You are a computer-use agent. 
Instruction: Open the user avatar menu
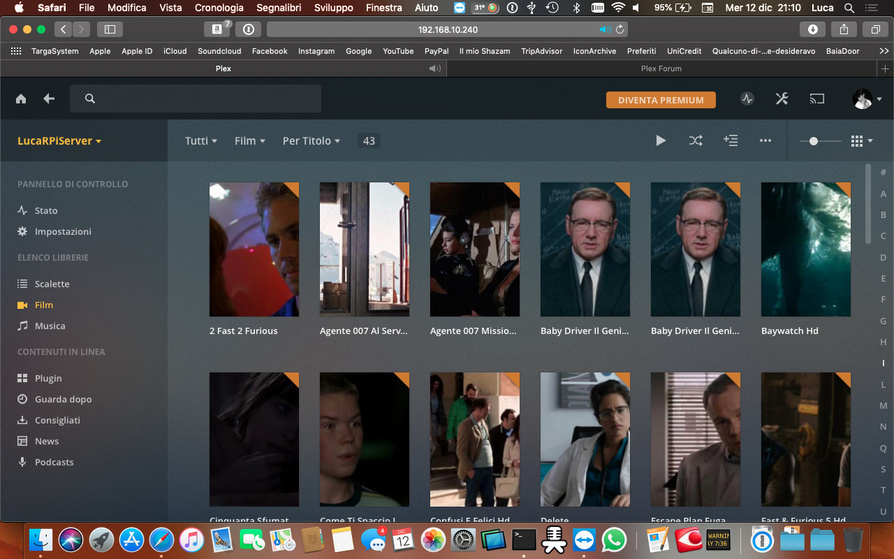coord(867,99)
